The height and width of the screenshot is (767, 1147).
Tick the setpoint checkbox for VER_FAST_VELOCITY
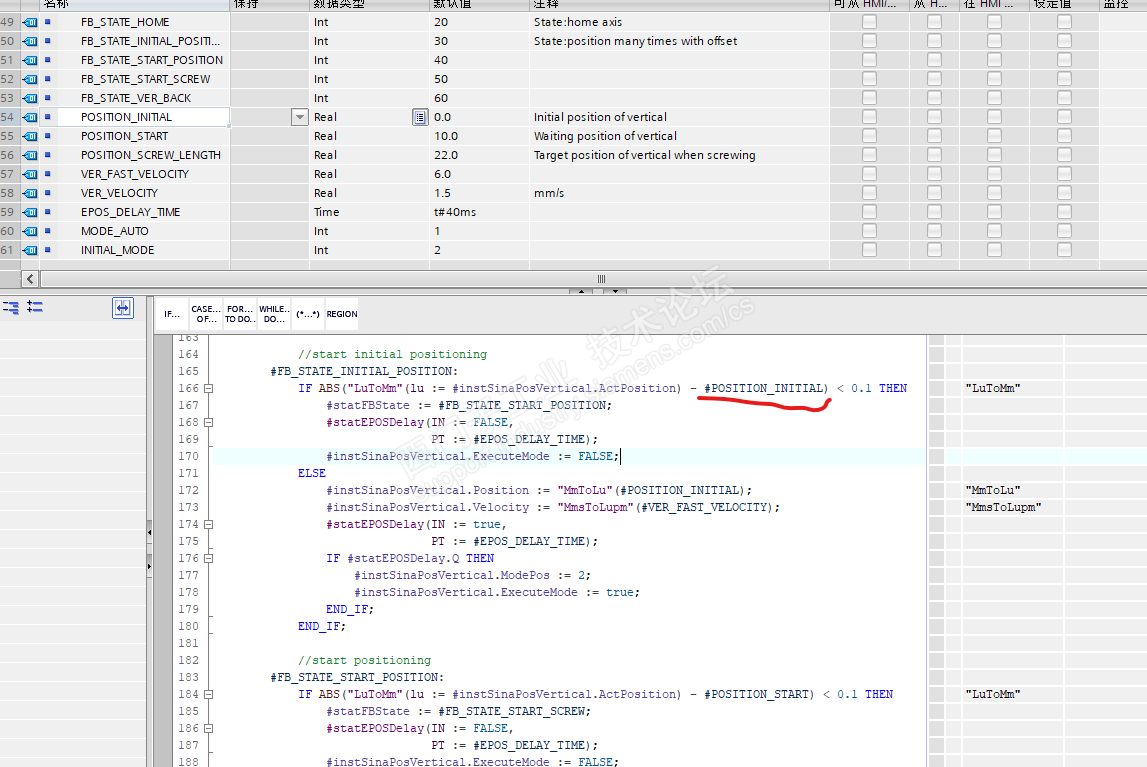click(x=1064, y=174)
